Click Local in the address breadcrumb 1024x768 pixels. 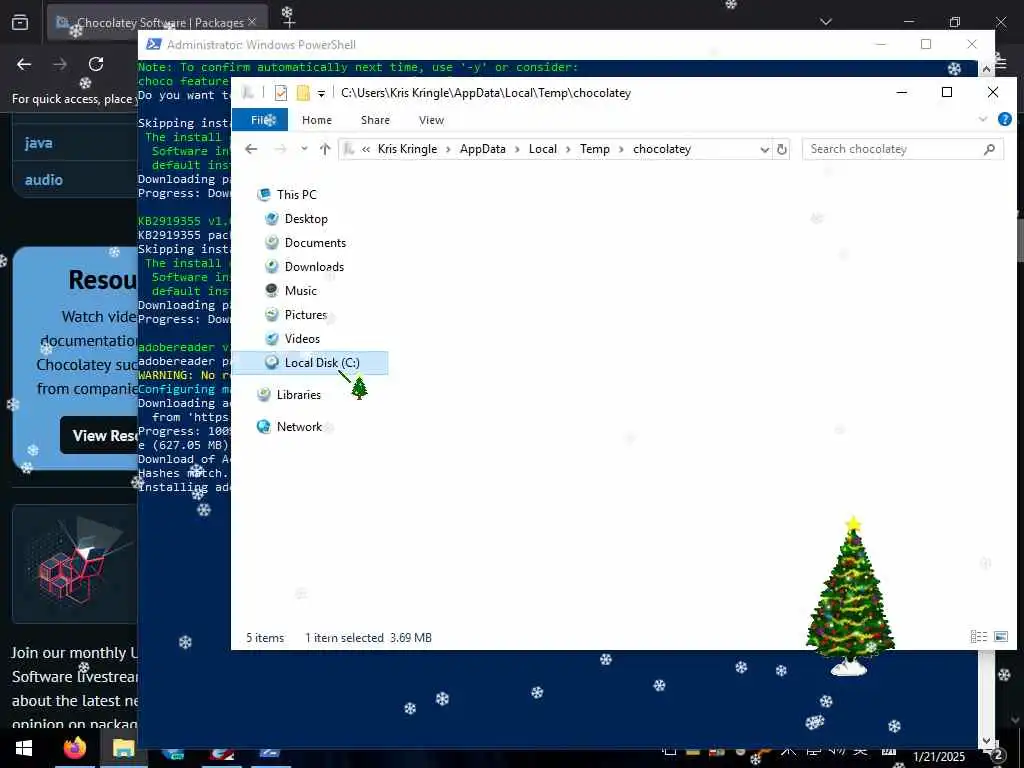(543, 149)
